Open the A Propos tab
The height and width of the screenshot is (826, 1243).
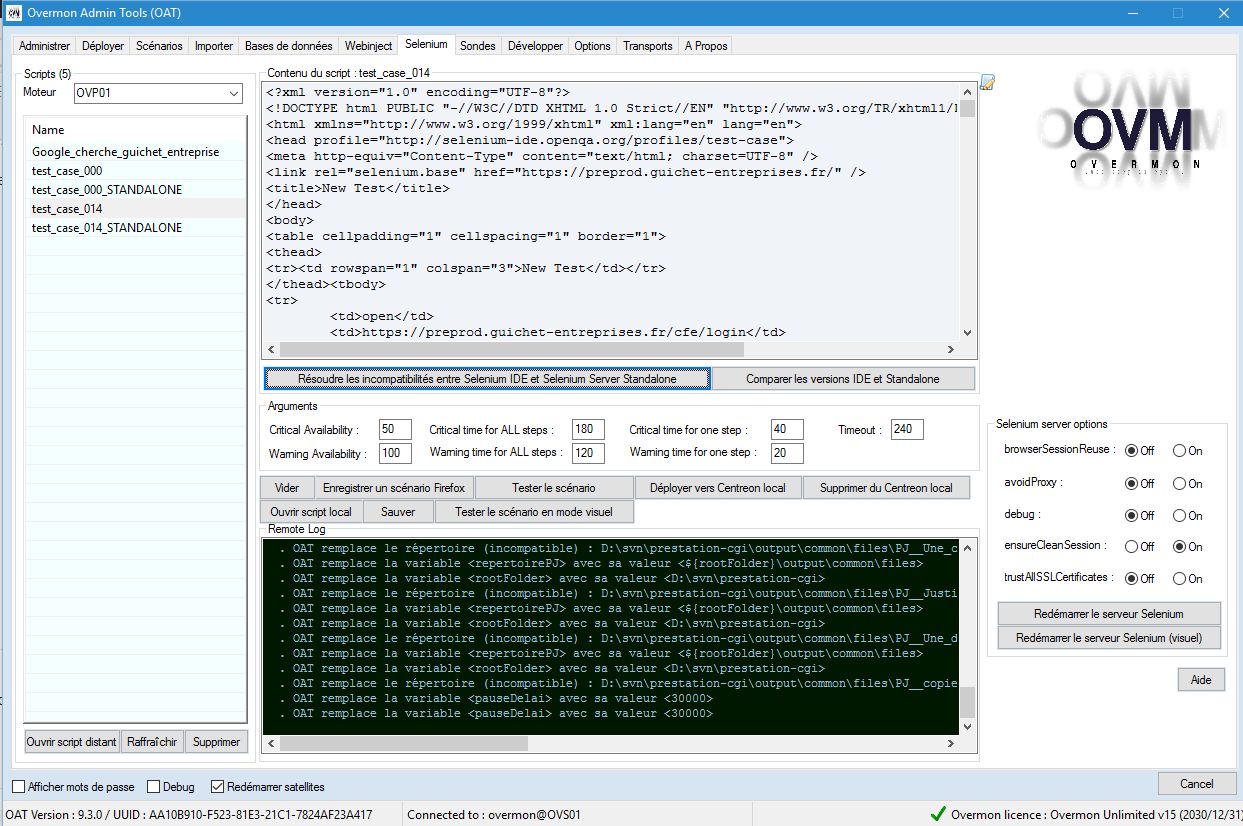(x=706, y=46)
